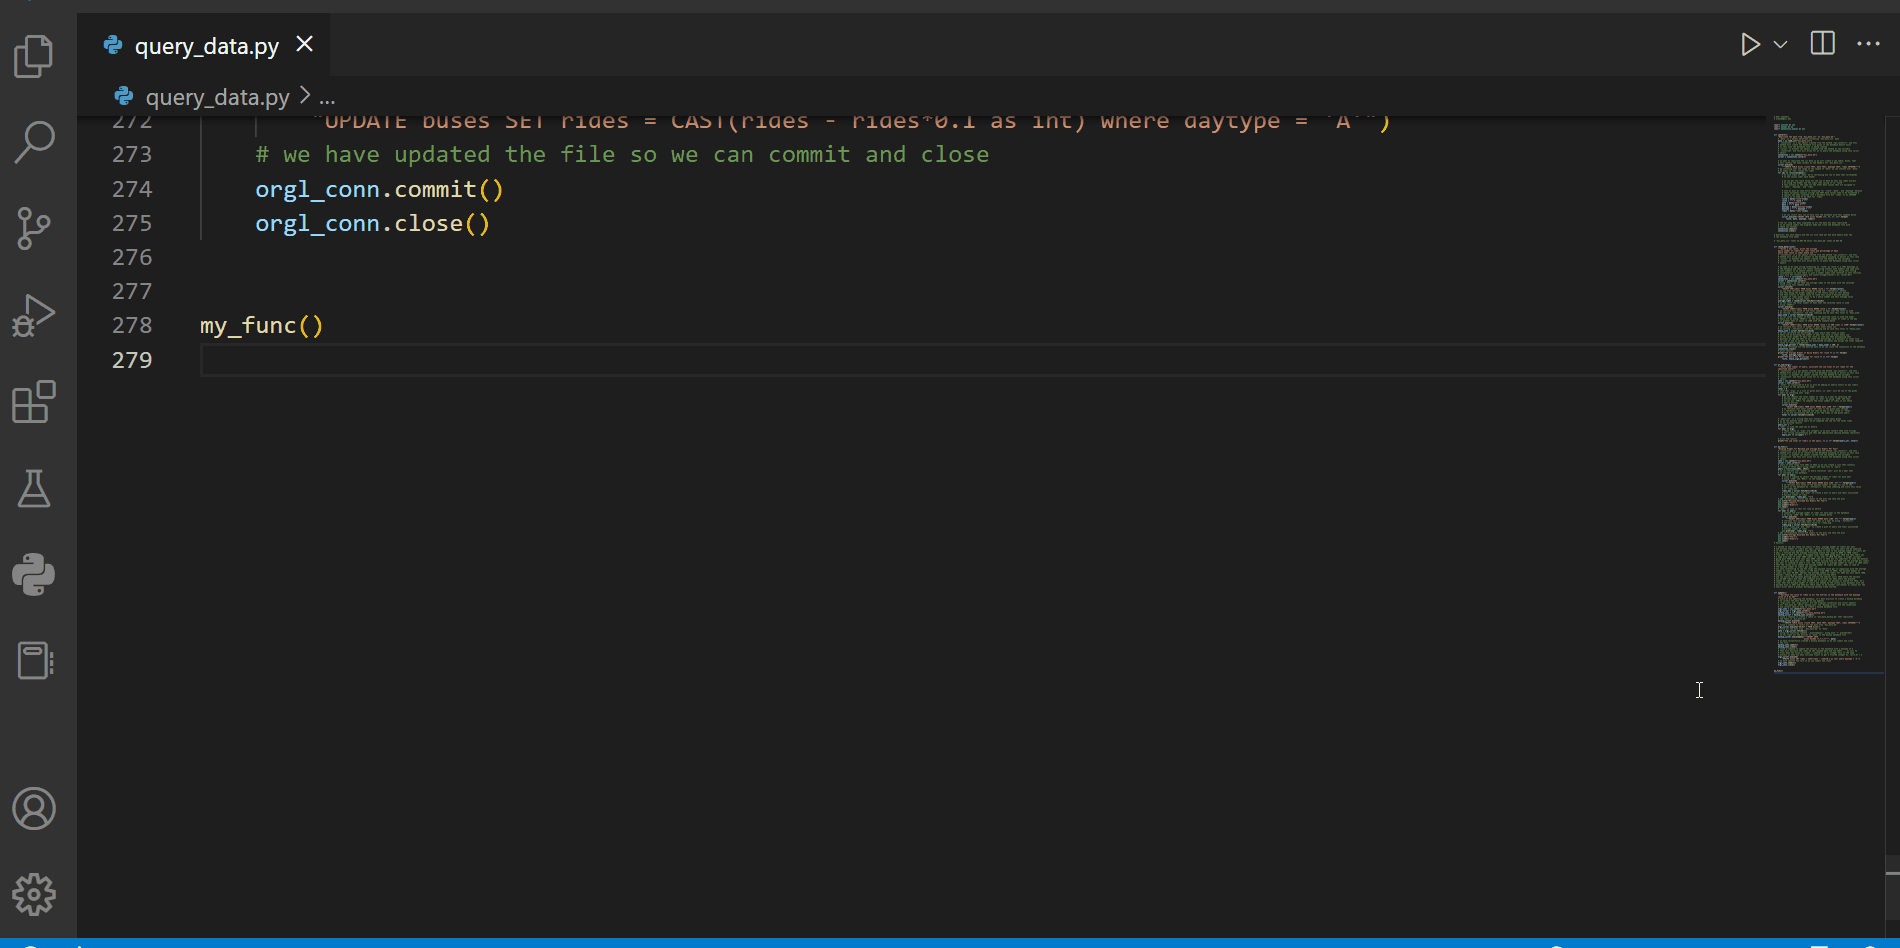This screenshot has height=948, width=1900.
Task: Open the notebook sidebar icon
Action: pos(35,660)
